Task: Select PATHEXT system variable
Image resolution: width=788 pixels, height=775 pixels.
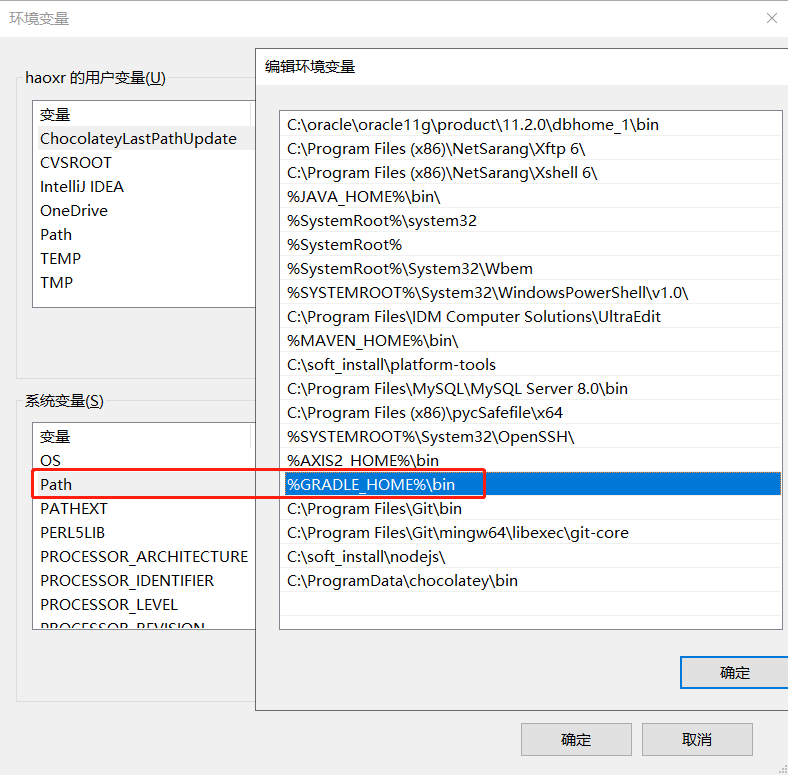Action: (x=144, y=509)
